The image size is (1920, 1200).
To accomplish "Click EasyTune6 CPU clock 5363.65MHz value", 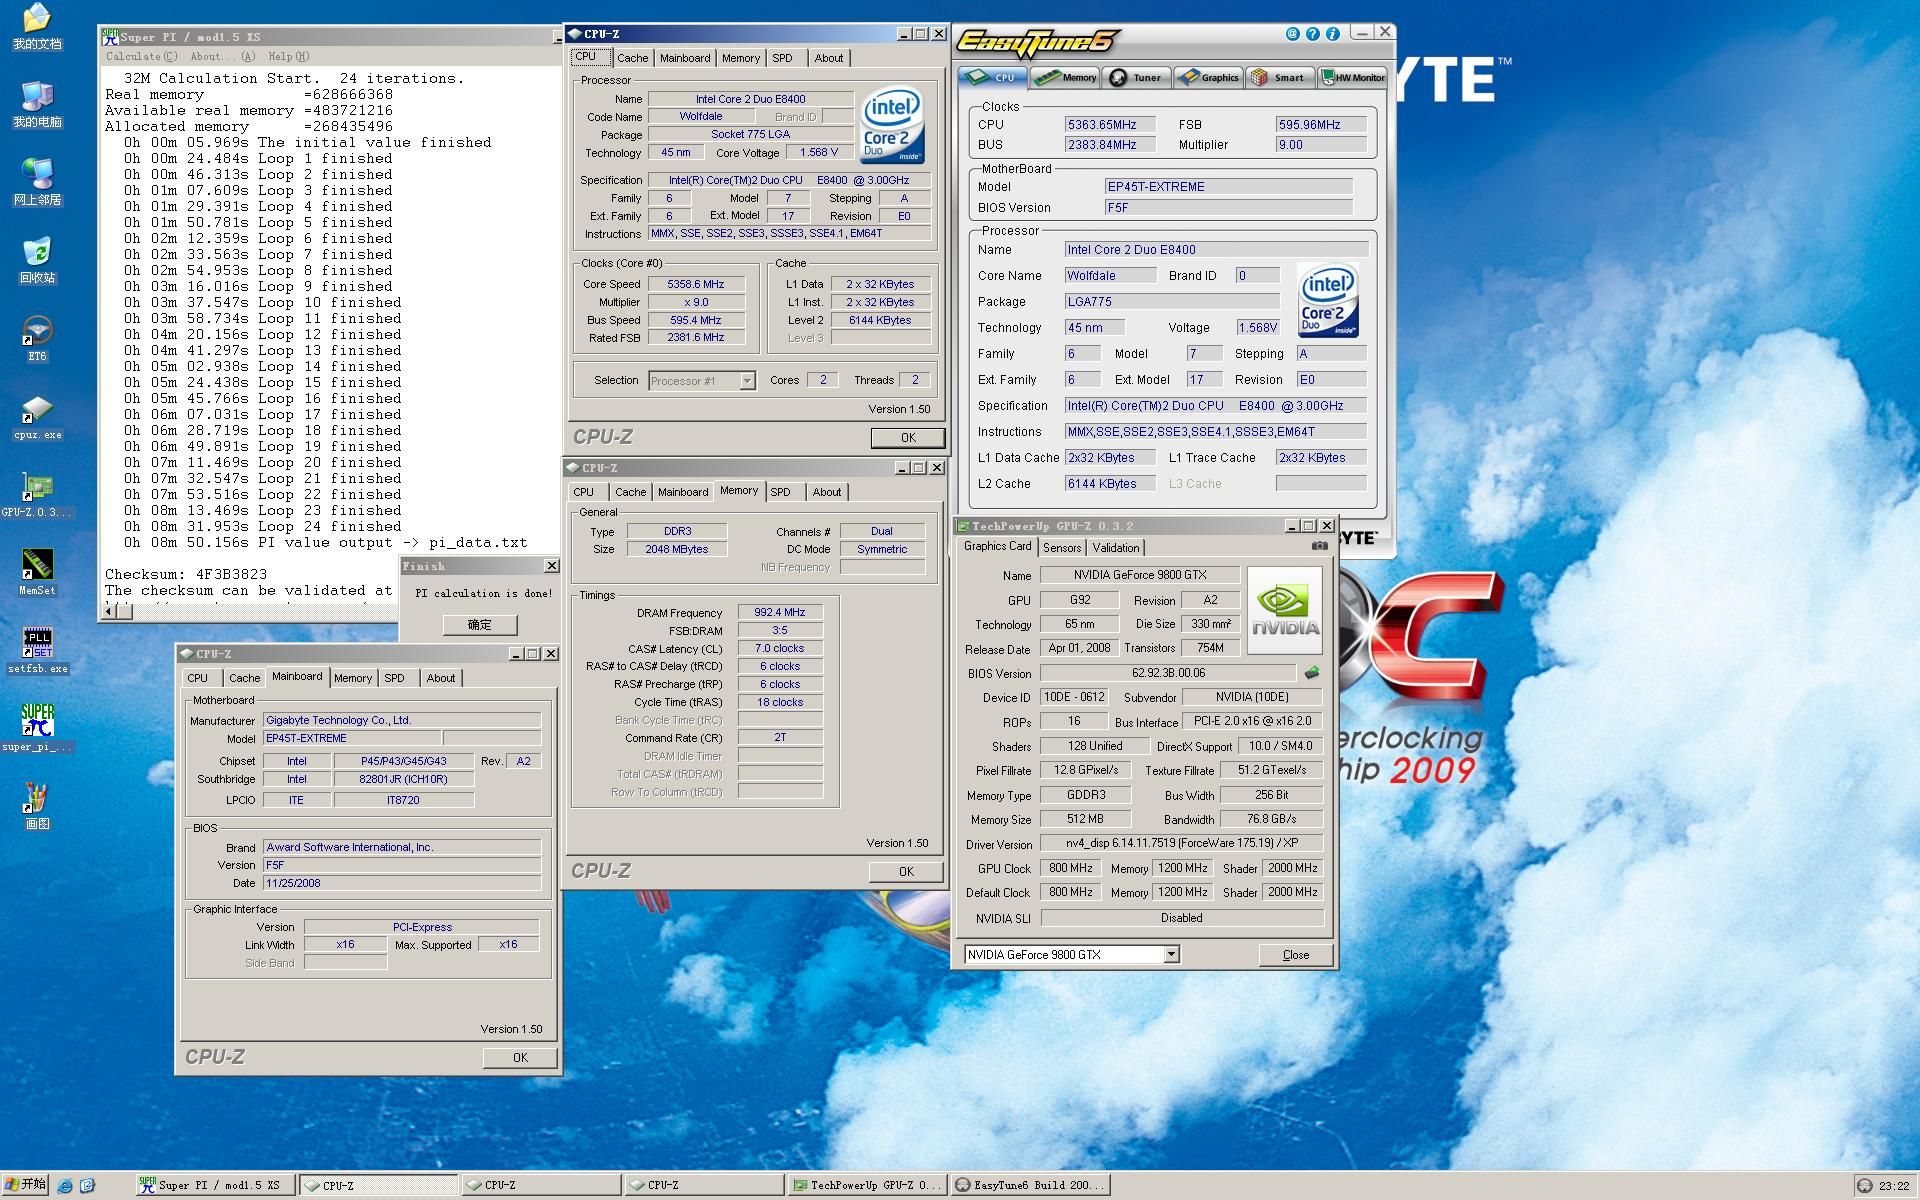I will pos(1110,125).
